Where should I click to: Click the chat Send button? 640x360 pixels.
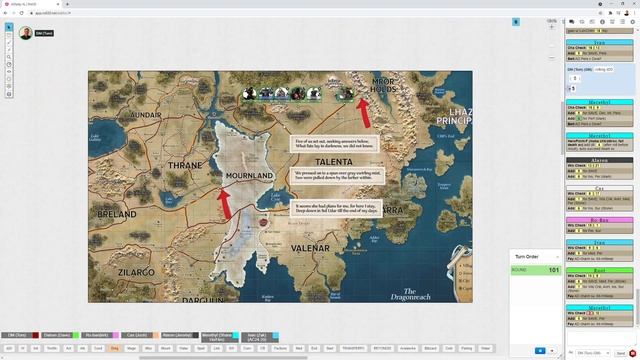621,353
